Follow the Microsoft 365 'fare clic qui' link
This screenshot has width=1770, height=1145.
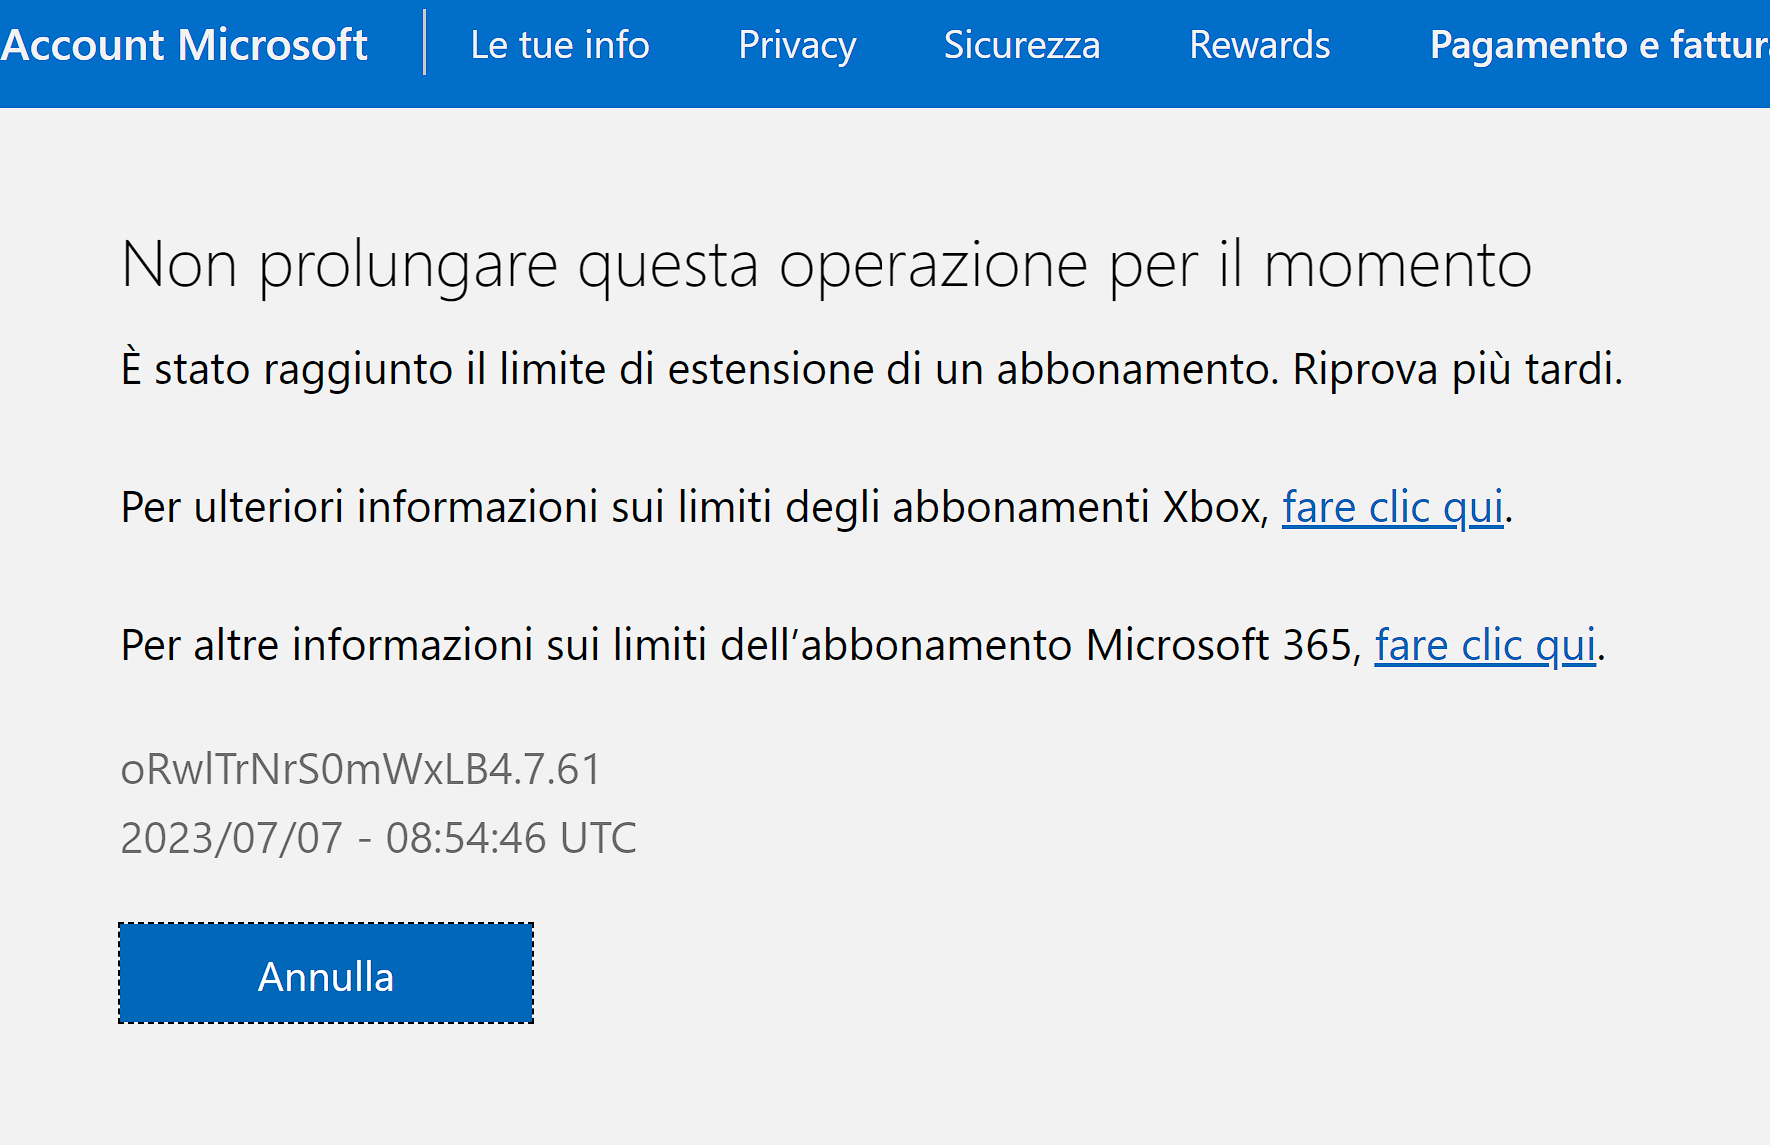point(1485,645)
